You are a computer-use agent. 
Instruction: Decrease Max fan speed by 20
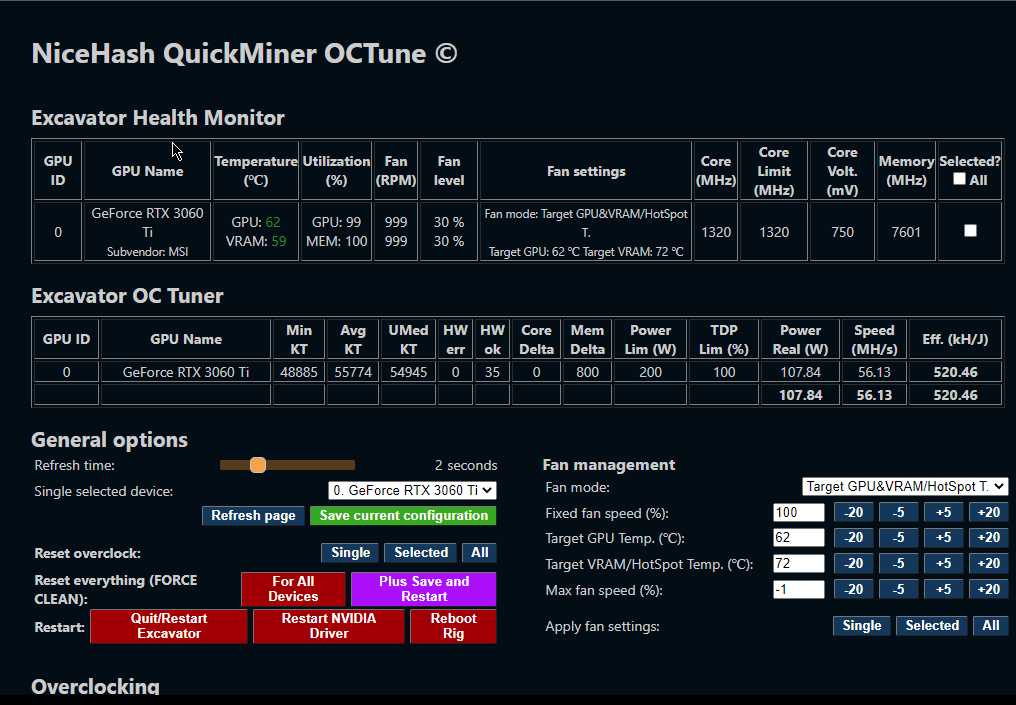(853, 590)
